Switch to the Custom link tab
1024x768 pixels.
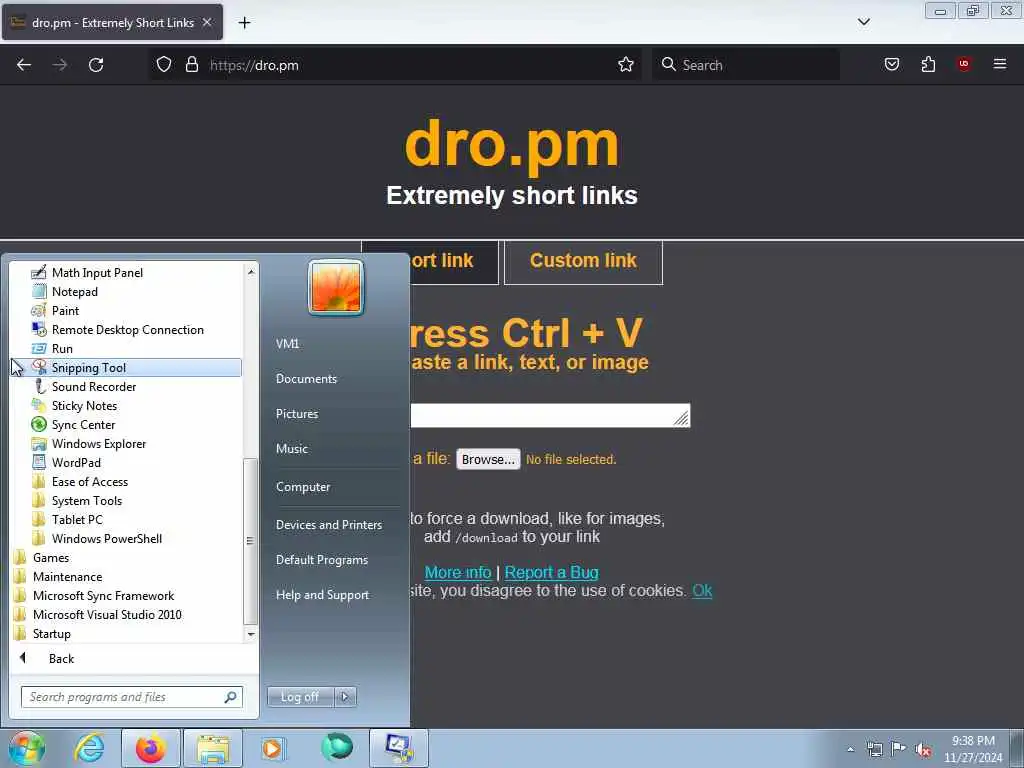coord(583,261)
